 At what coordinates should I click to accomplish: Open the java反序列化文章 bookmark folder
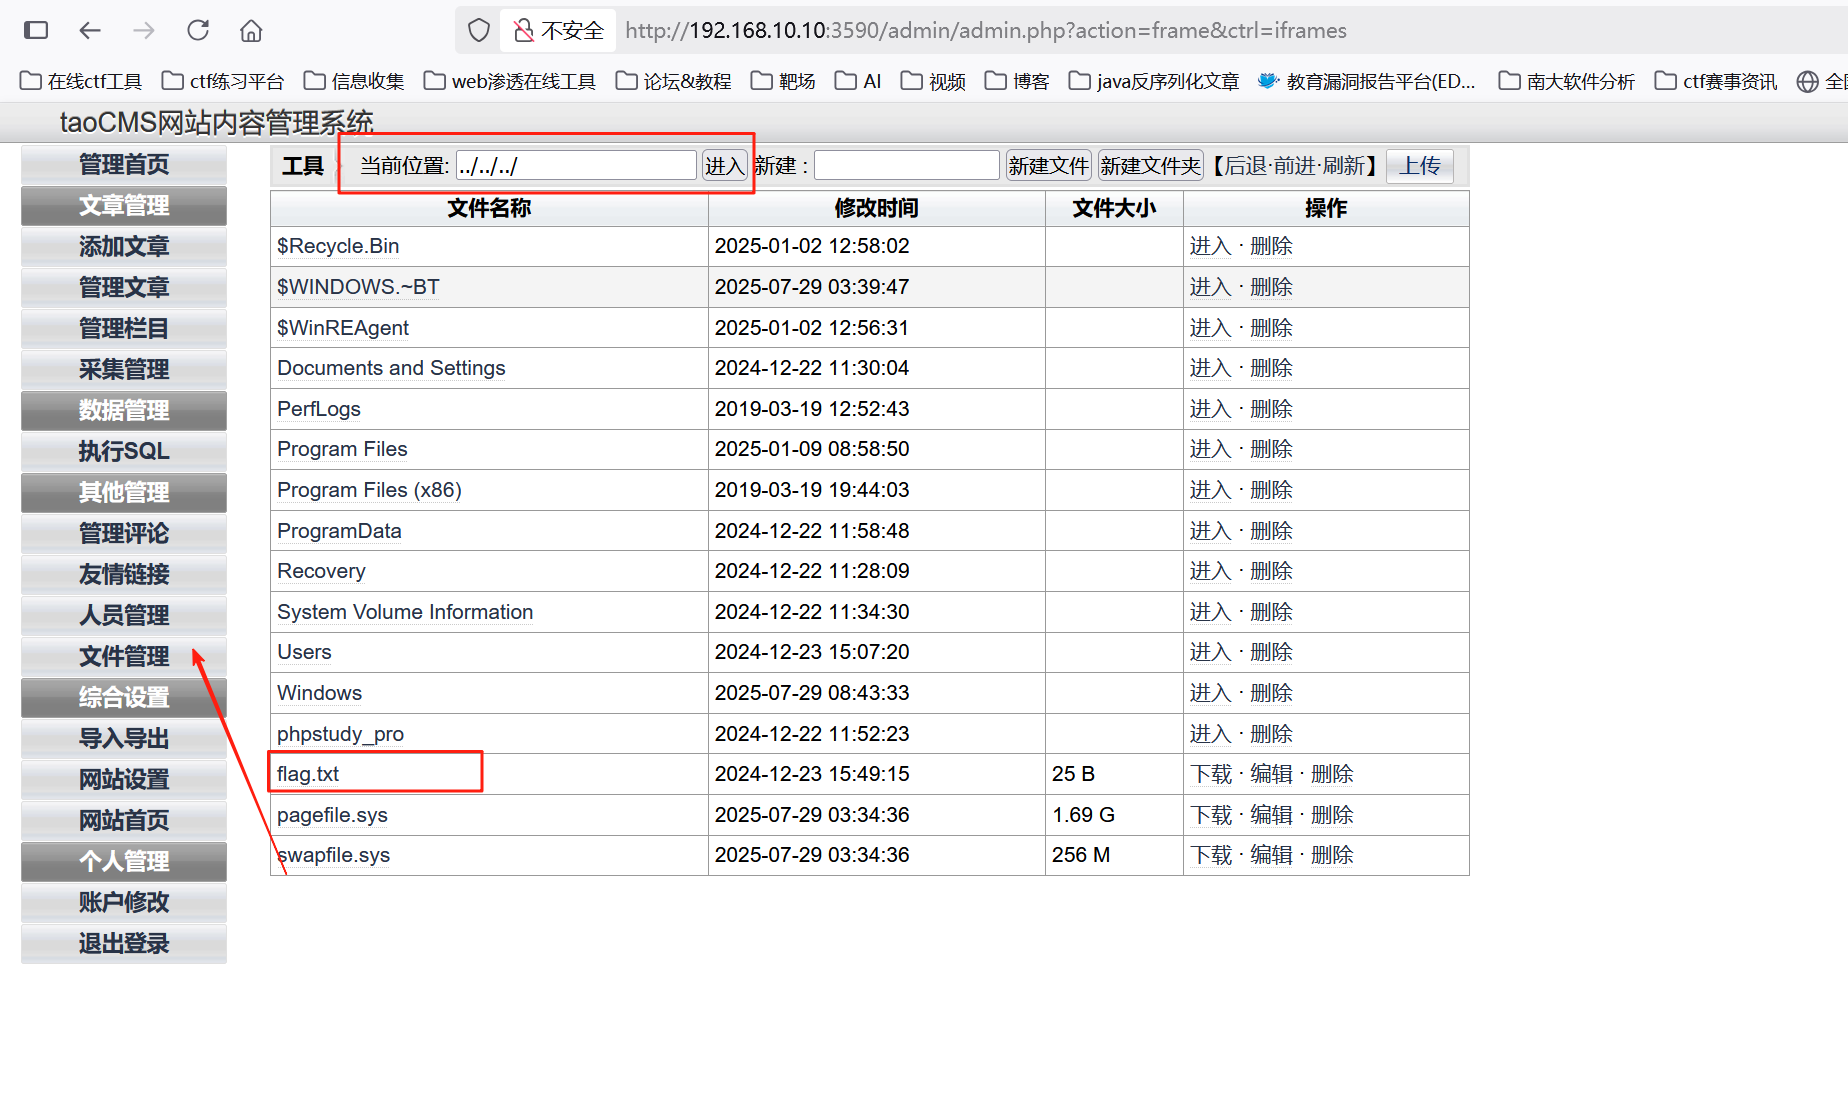[x=1154, y=81]
